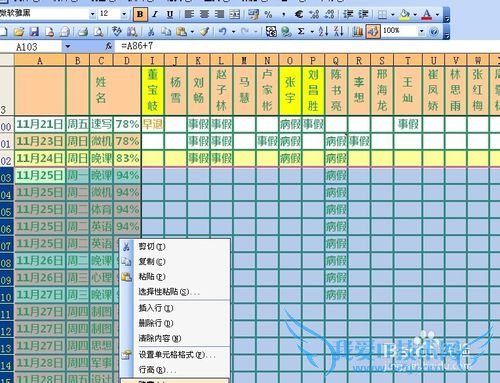
Task: Apply the yellow fill color bucket
Action: pyautogui.click(x=405, y=14)
